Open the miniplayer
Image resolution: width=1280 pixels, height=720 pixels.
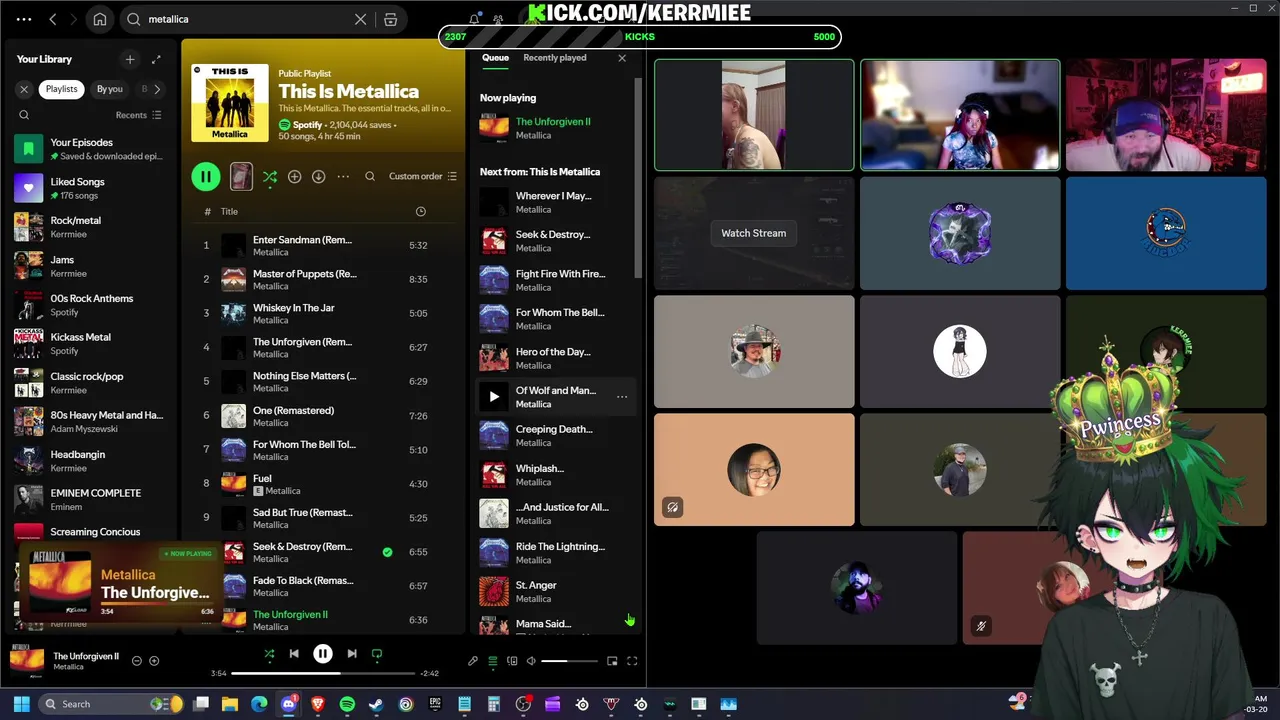[612, 661]
